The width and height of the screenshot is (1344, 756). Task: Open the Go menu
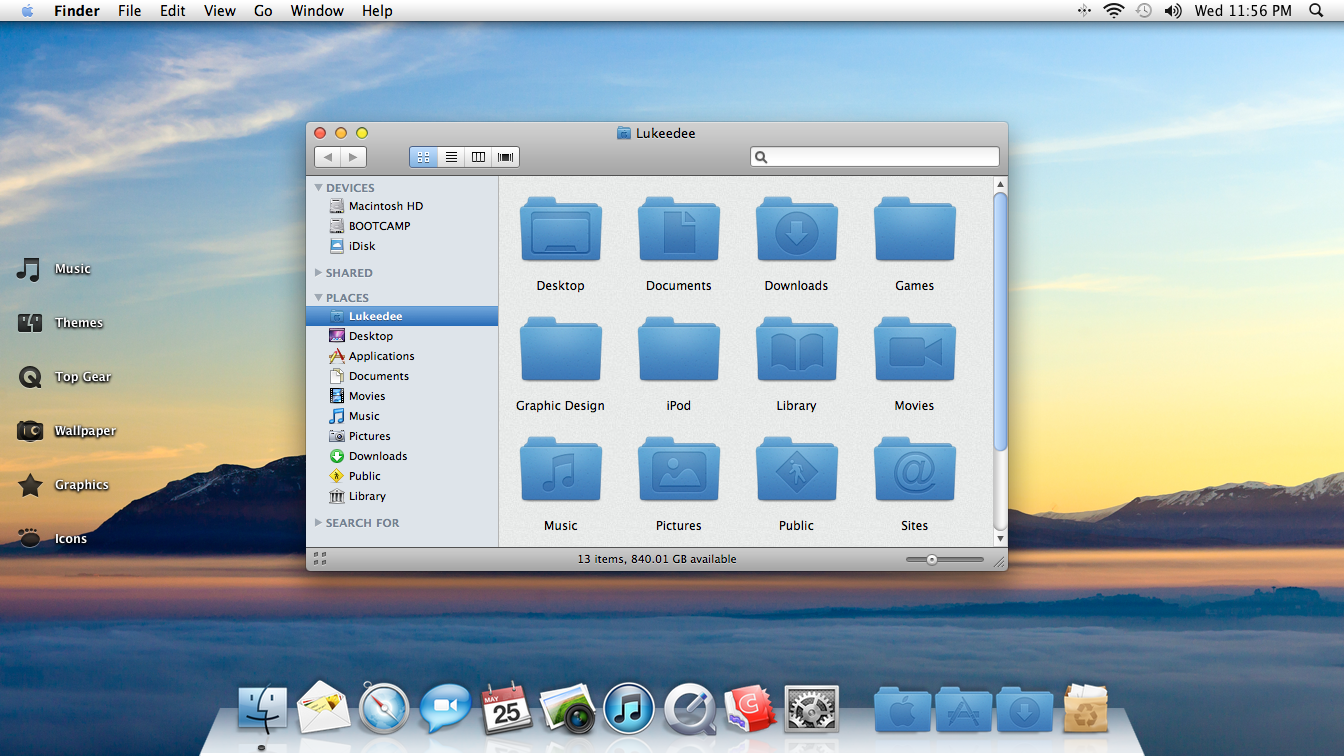click(263, 11)
